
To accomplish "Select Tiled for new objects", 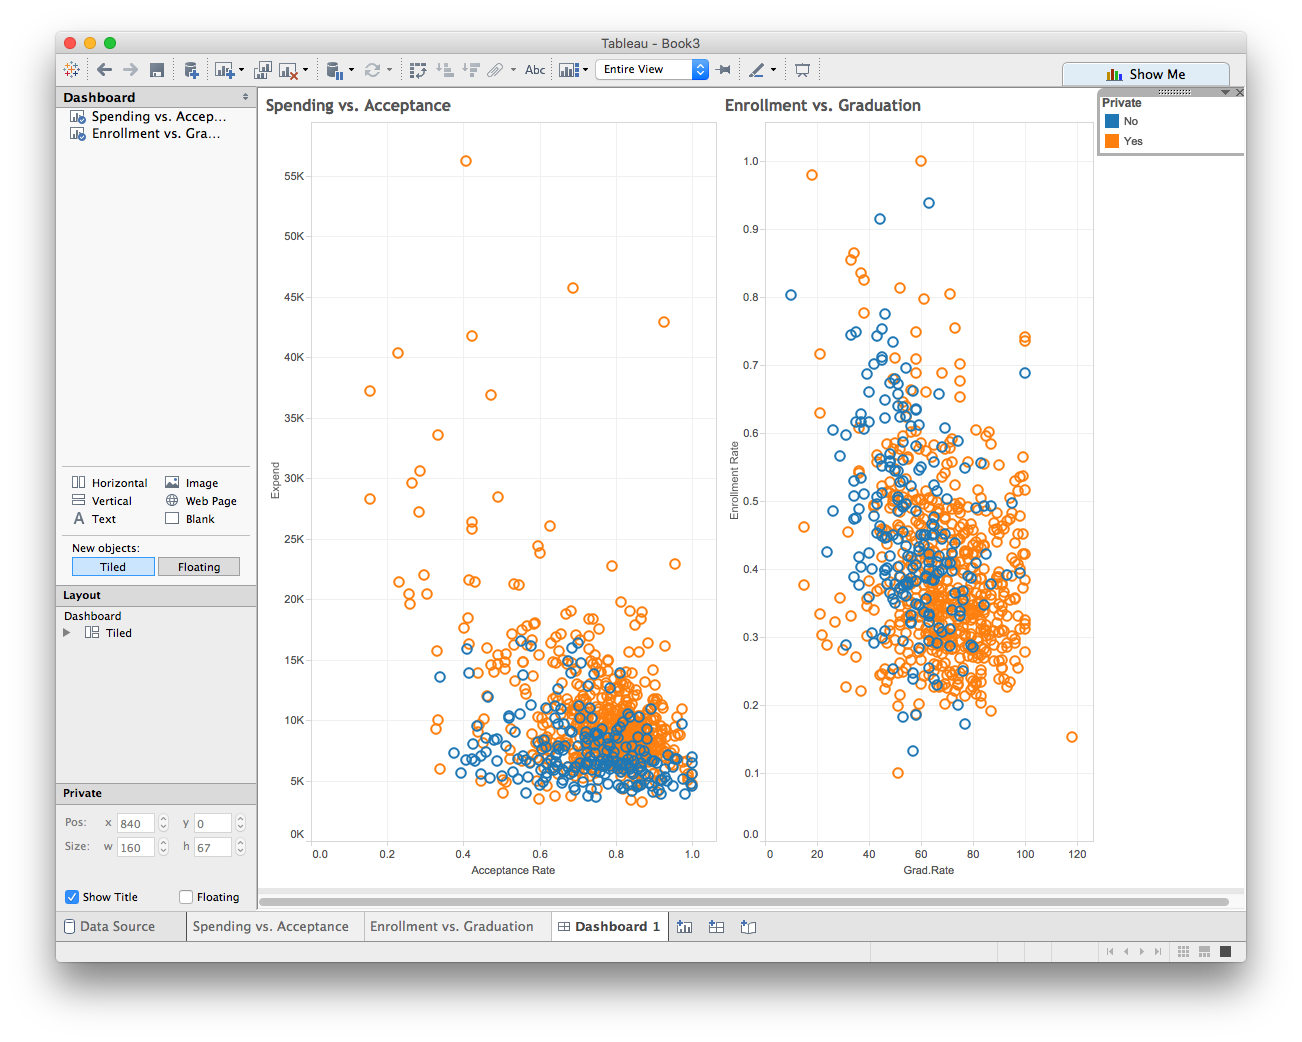I will pyautogui.click(x=113, y=567).
